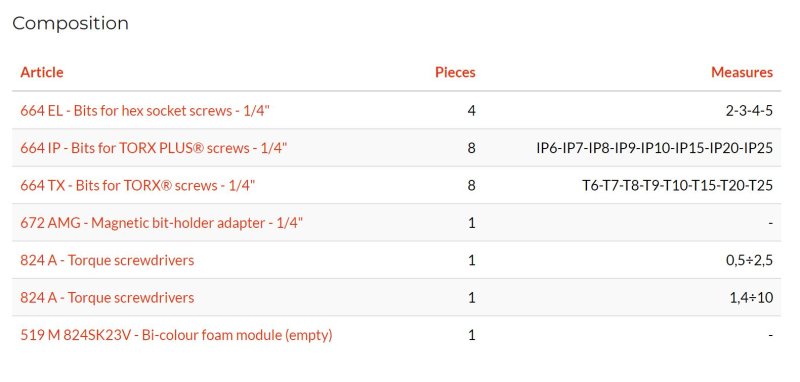Click the Composition section heading
The height and width of the screenshot is (382, 800).
pyautogui.click(x=70, y=23)
